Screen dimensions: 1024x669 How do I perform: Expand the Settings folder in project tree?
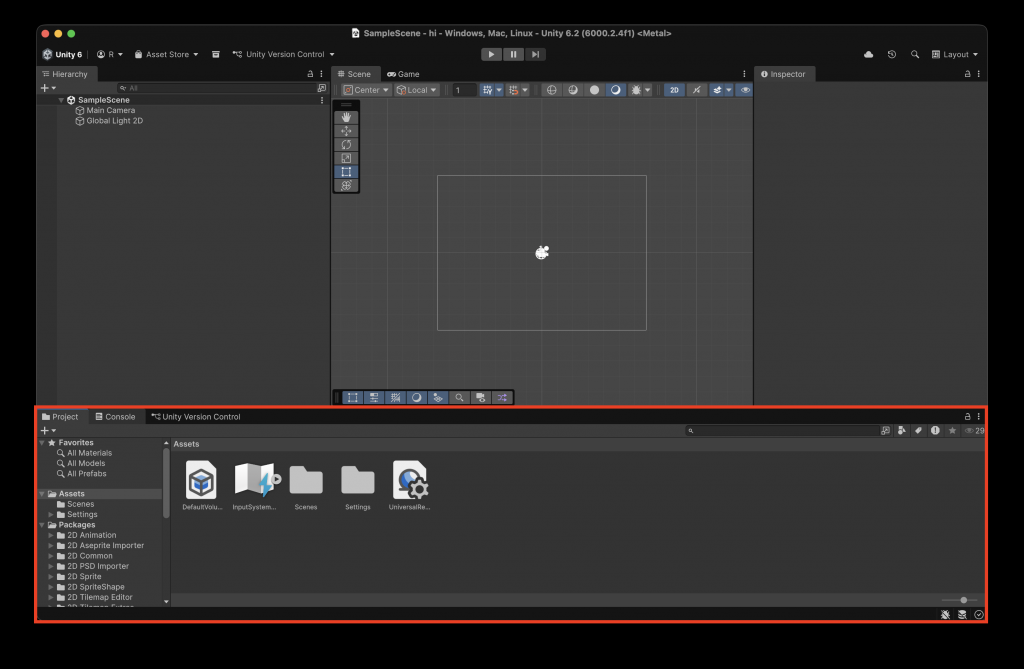51,515
